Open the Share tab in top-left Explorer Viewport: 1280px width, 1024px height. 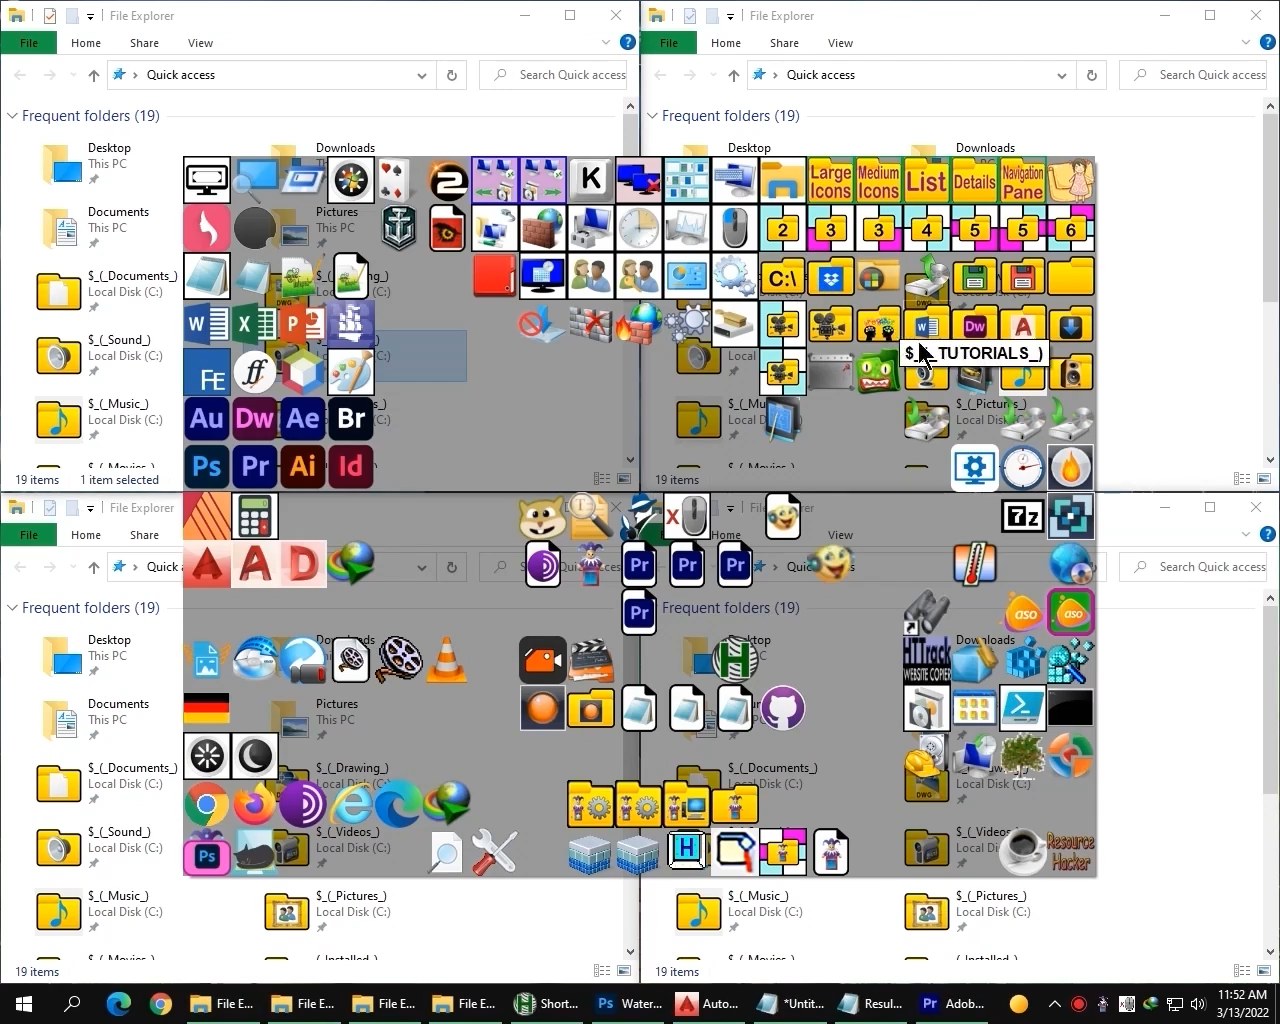pos(144,43)
